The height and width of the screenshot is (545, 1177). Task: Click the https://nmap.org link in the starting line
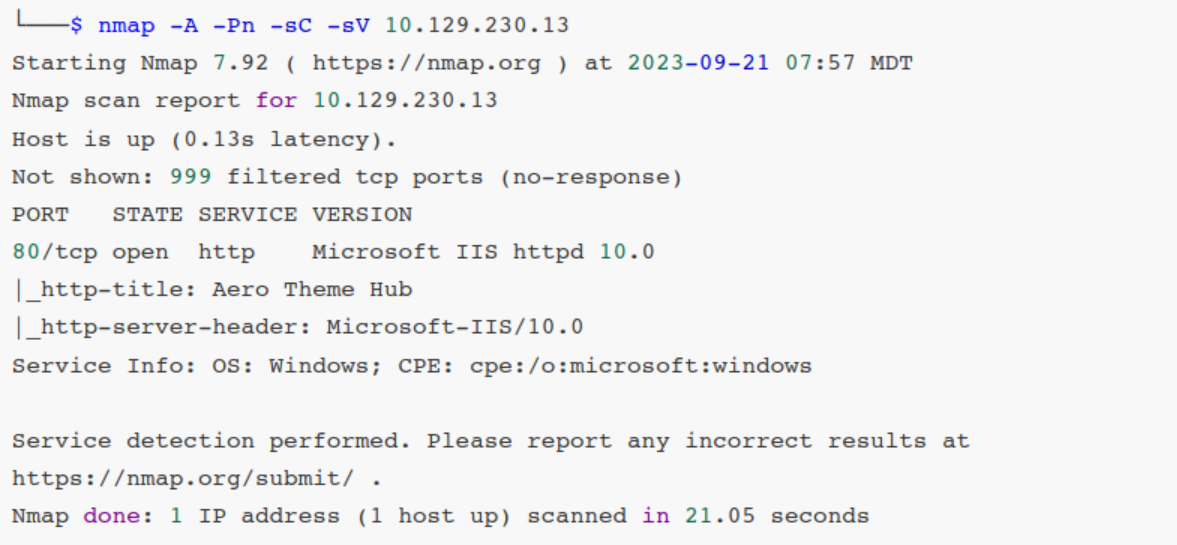pyautogui.click(x=426, y=64)
